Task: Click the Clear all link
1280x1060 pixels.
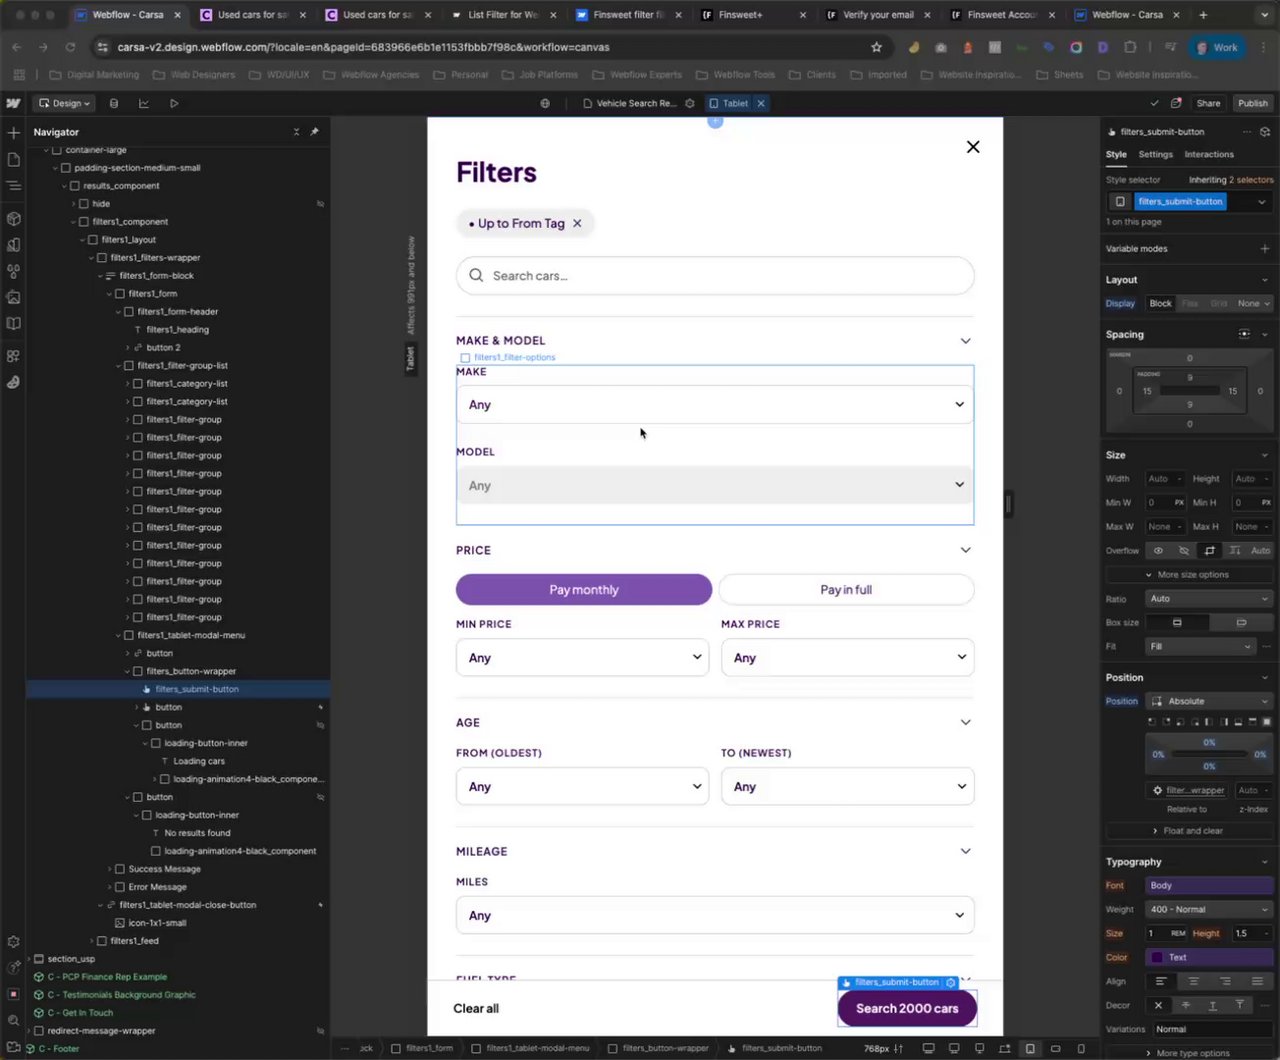Action: point(476,1008)
